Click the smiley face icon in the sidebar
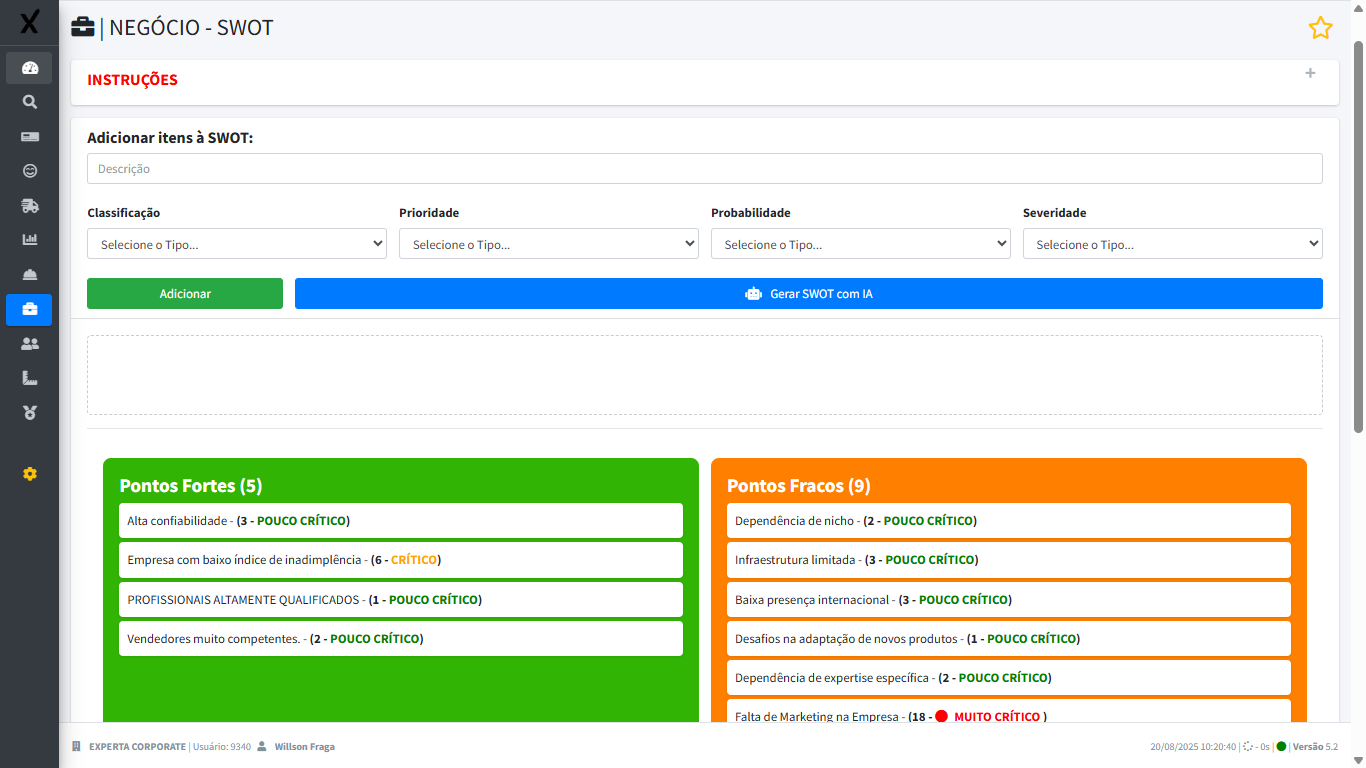The width and height of the screenshot is (1366, 768). (28, 171)
